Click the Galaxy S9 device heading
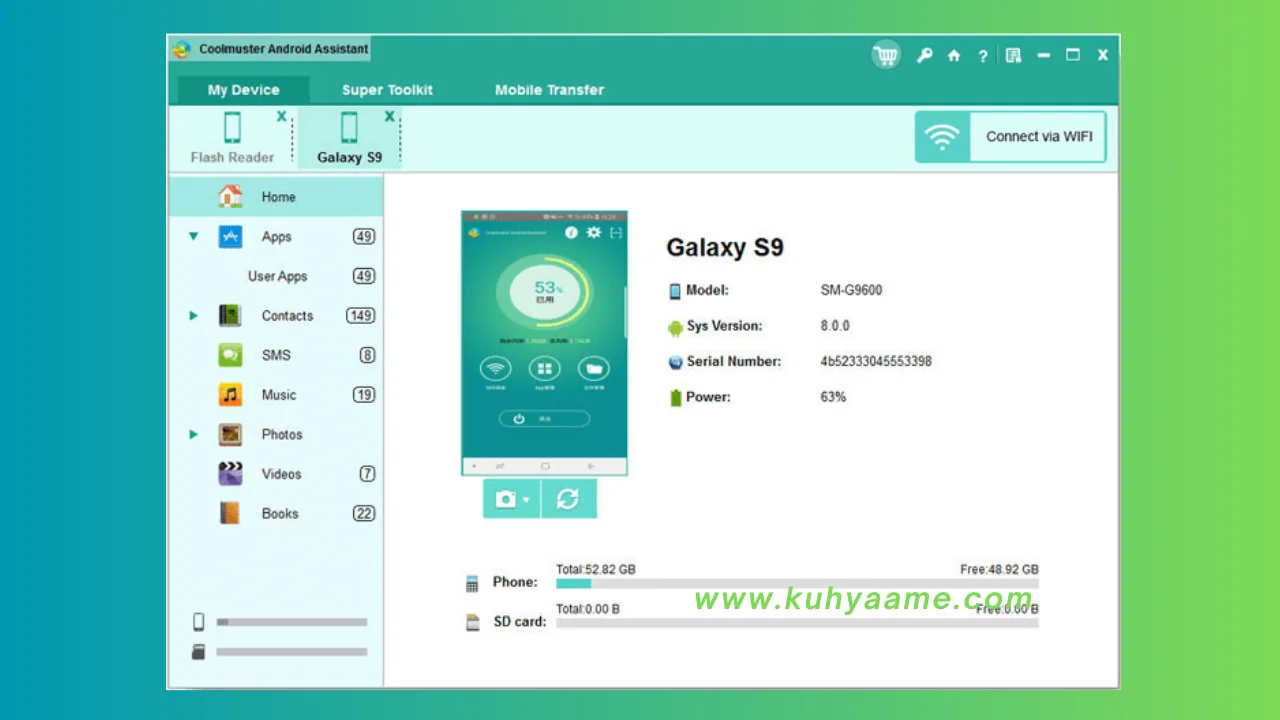Viewport: 1280px width, 720px height. coord(725,248)
